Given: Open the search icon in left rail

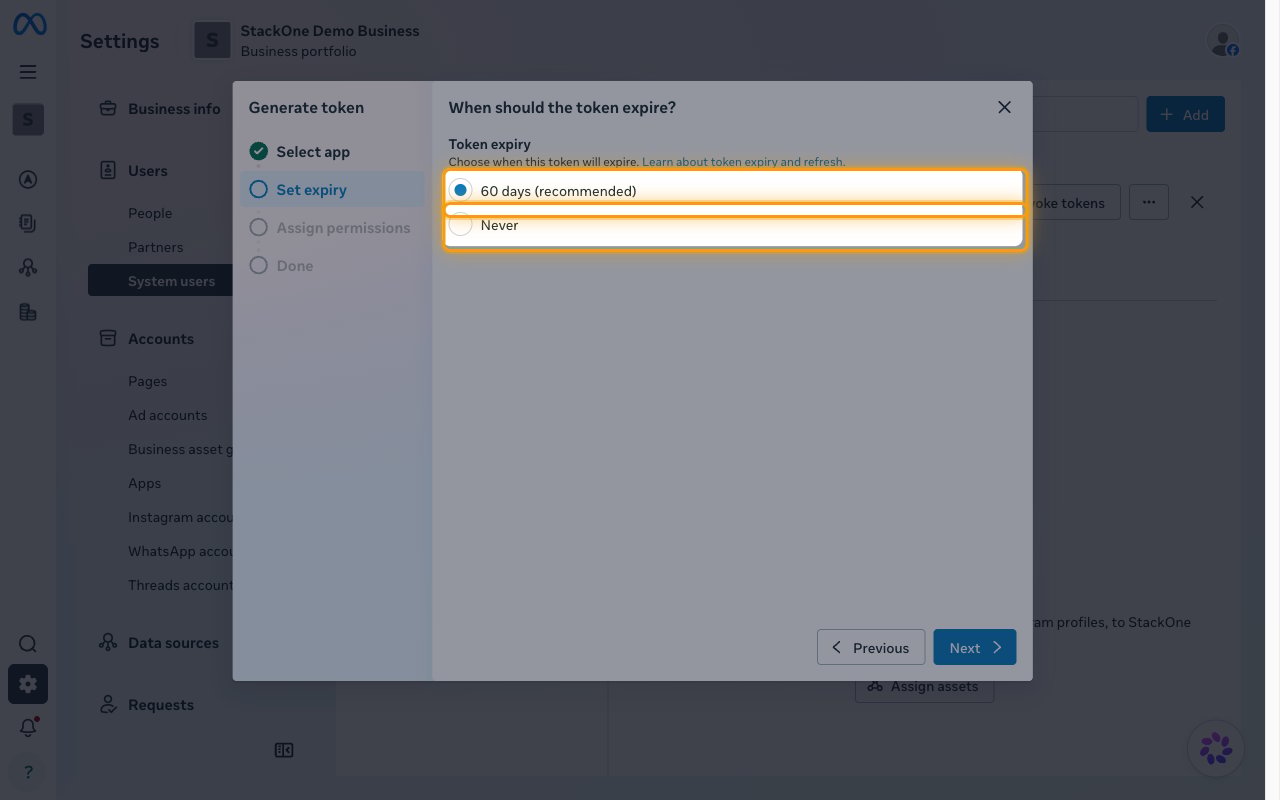Looking at the screenshot, I should pos(28,644).
